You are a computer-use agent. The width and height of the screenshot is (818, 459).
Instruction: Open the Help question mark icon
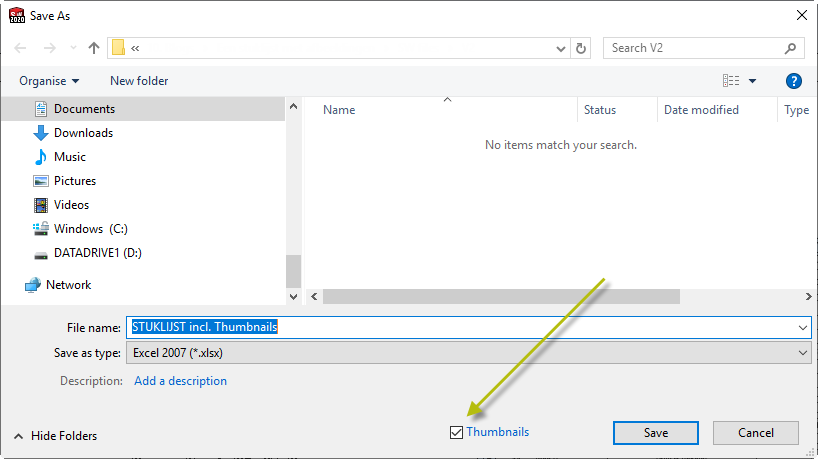[794, 81]
